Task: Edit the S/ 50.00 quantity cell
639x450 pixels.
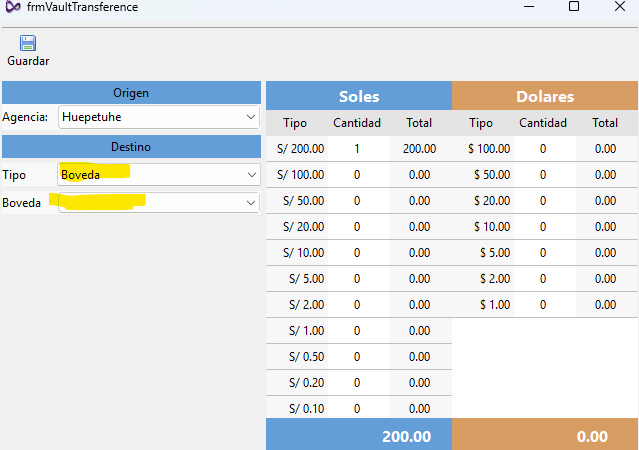Action: coord(357,200)
